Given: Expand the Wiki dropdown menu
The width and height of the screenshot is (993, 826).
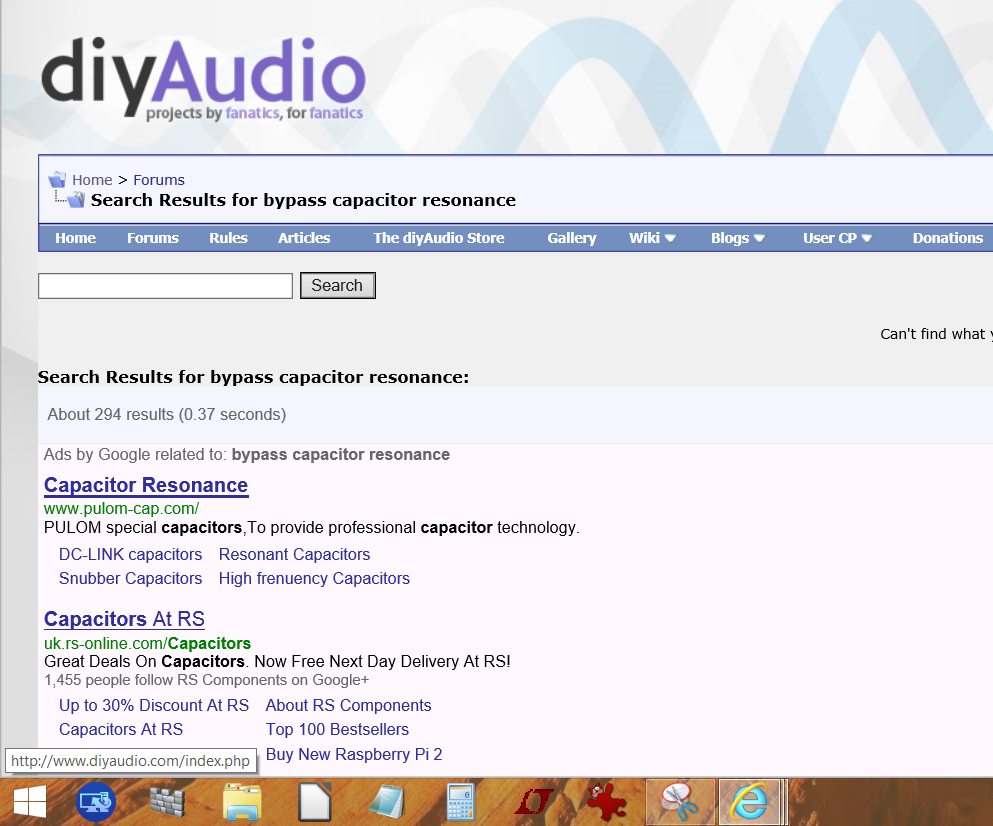Looking at the screenshot, I should coord(652,238).
